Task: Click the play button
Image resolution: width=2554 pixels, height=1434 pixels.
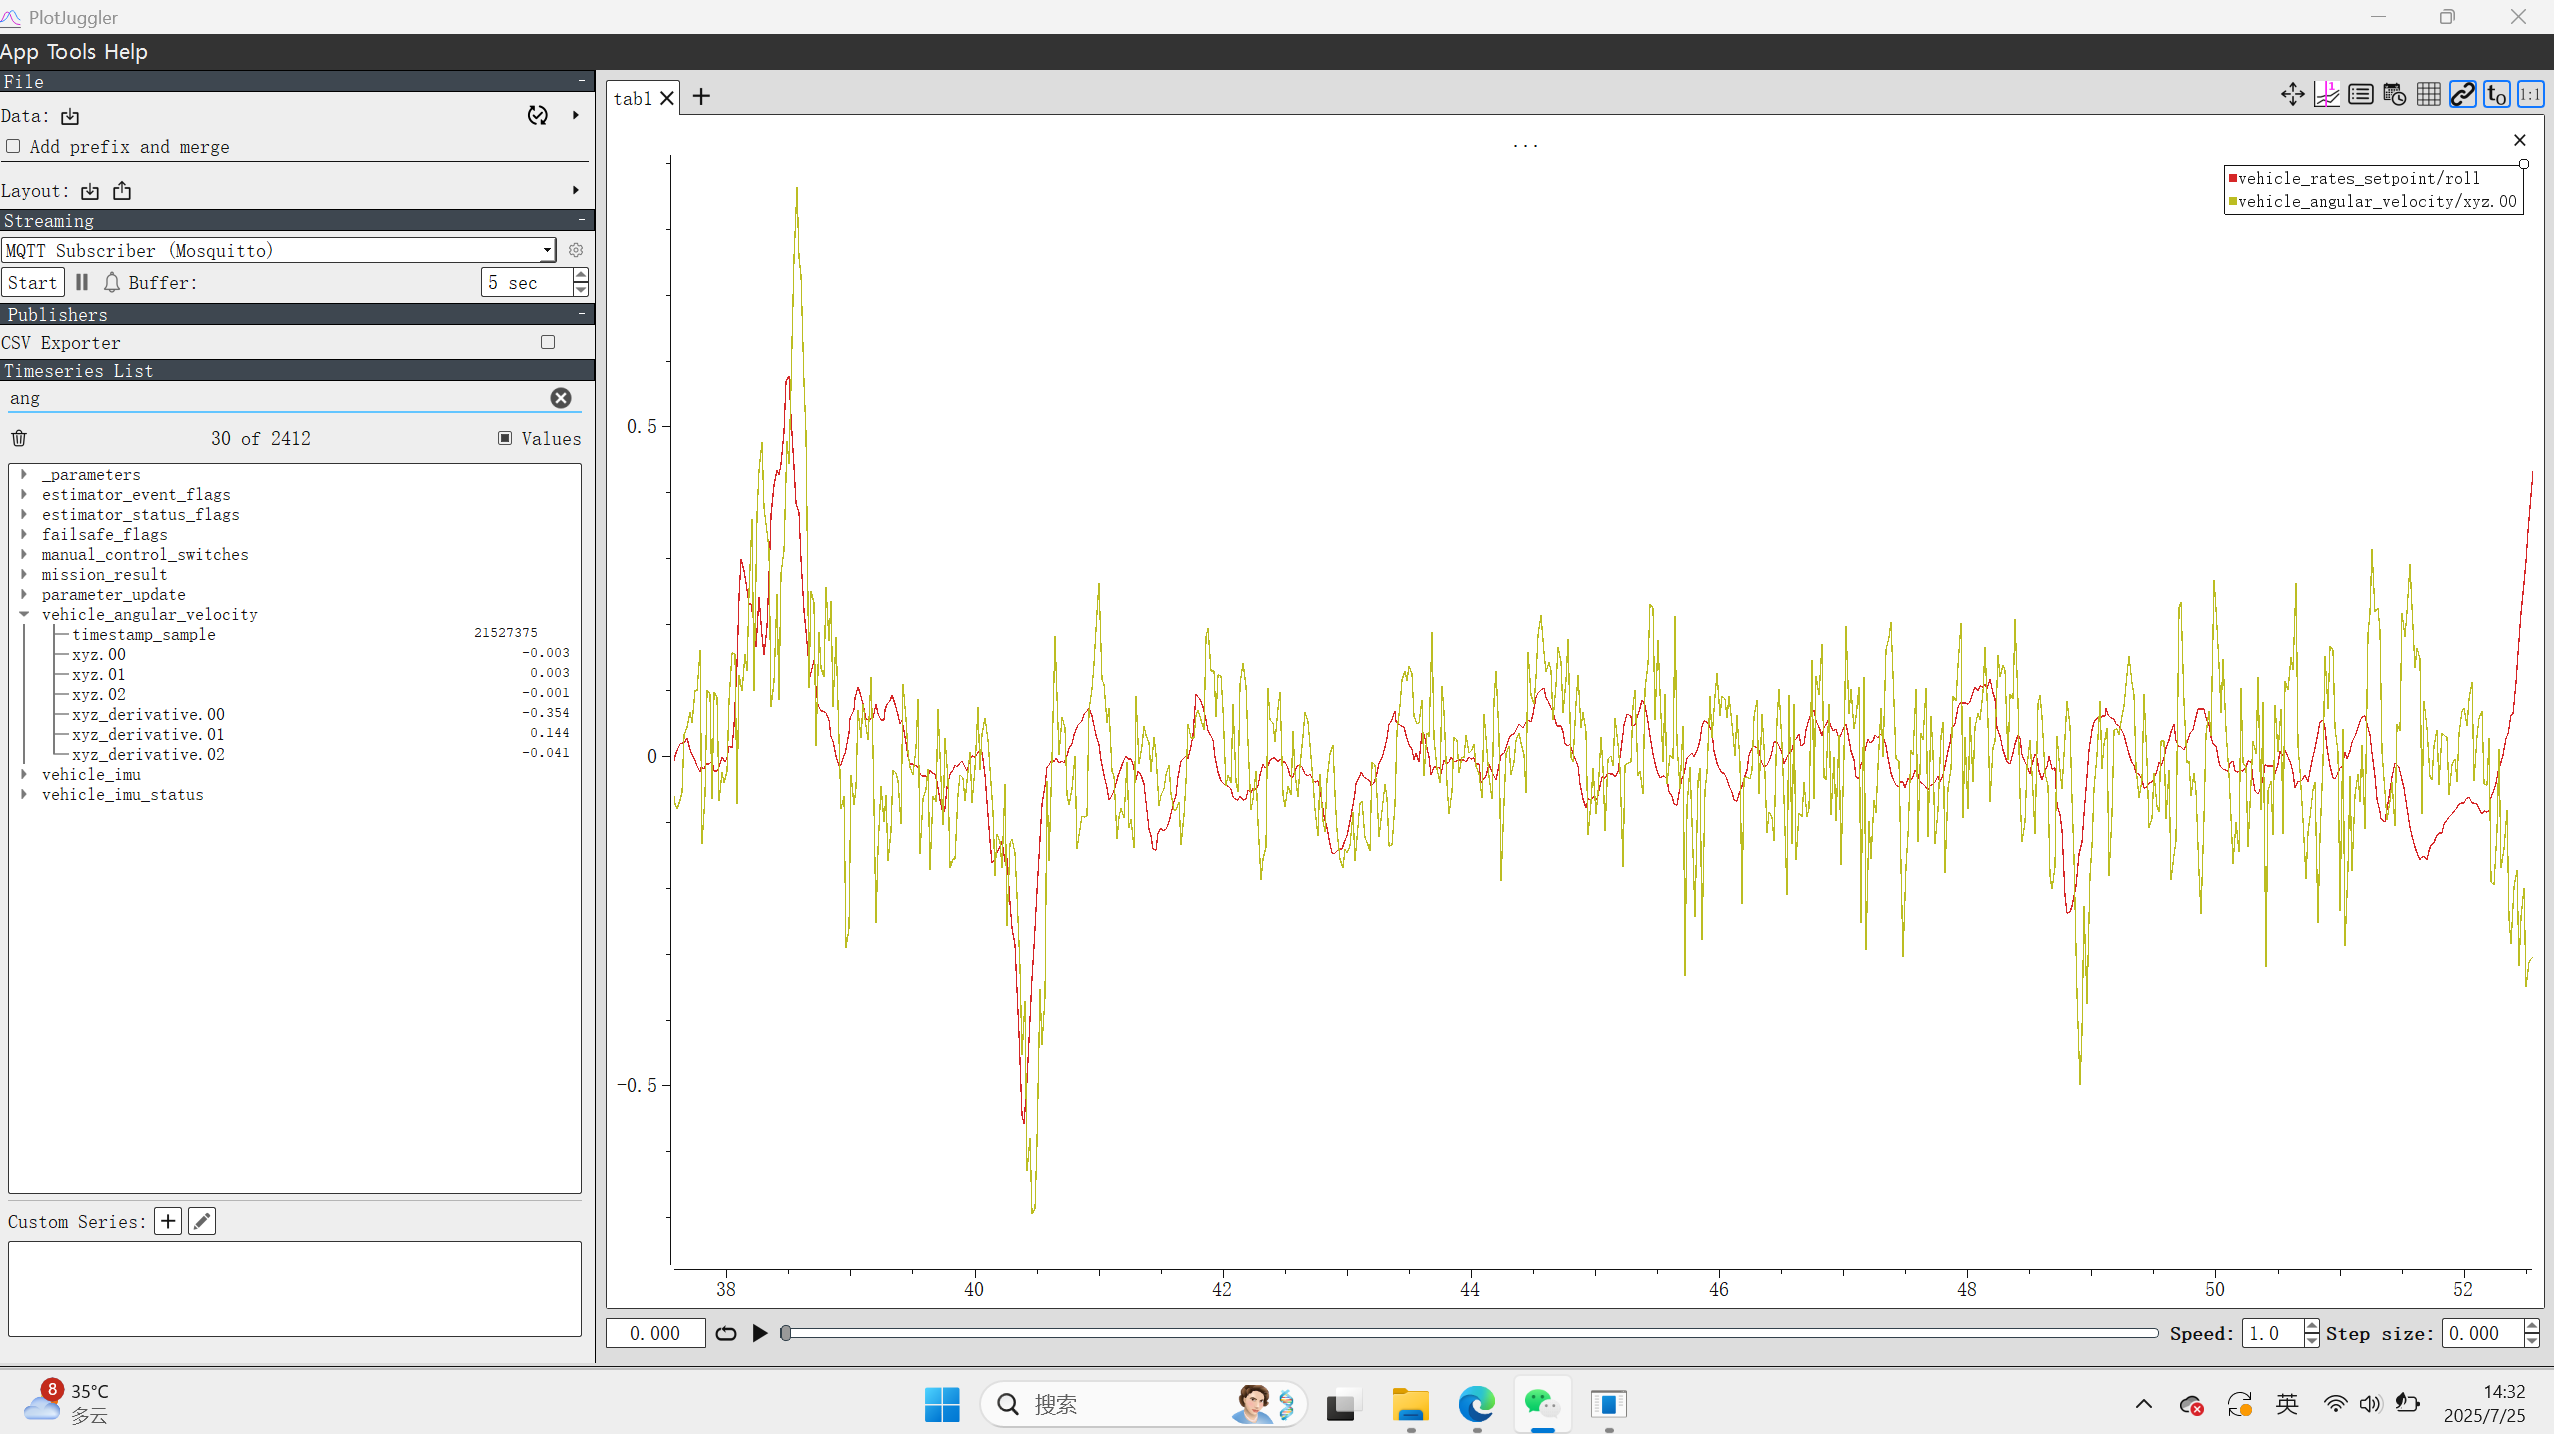Action: click(760, 1334)
